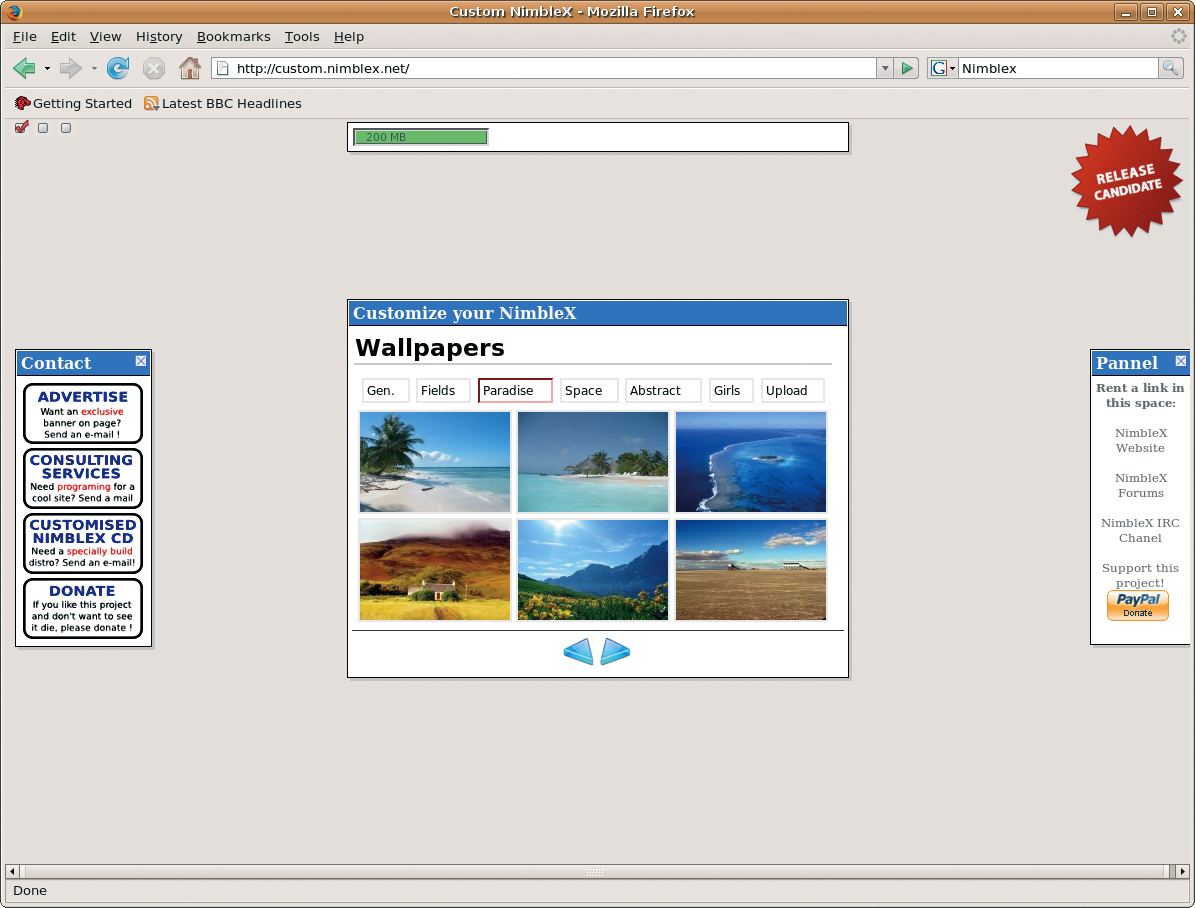1195x908 pixels.
Task: Click the search magnifier icon
Action: 1170,68
